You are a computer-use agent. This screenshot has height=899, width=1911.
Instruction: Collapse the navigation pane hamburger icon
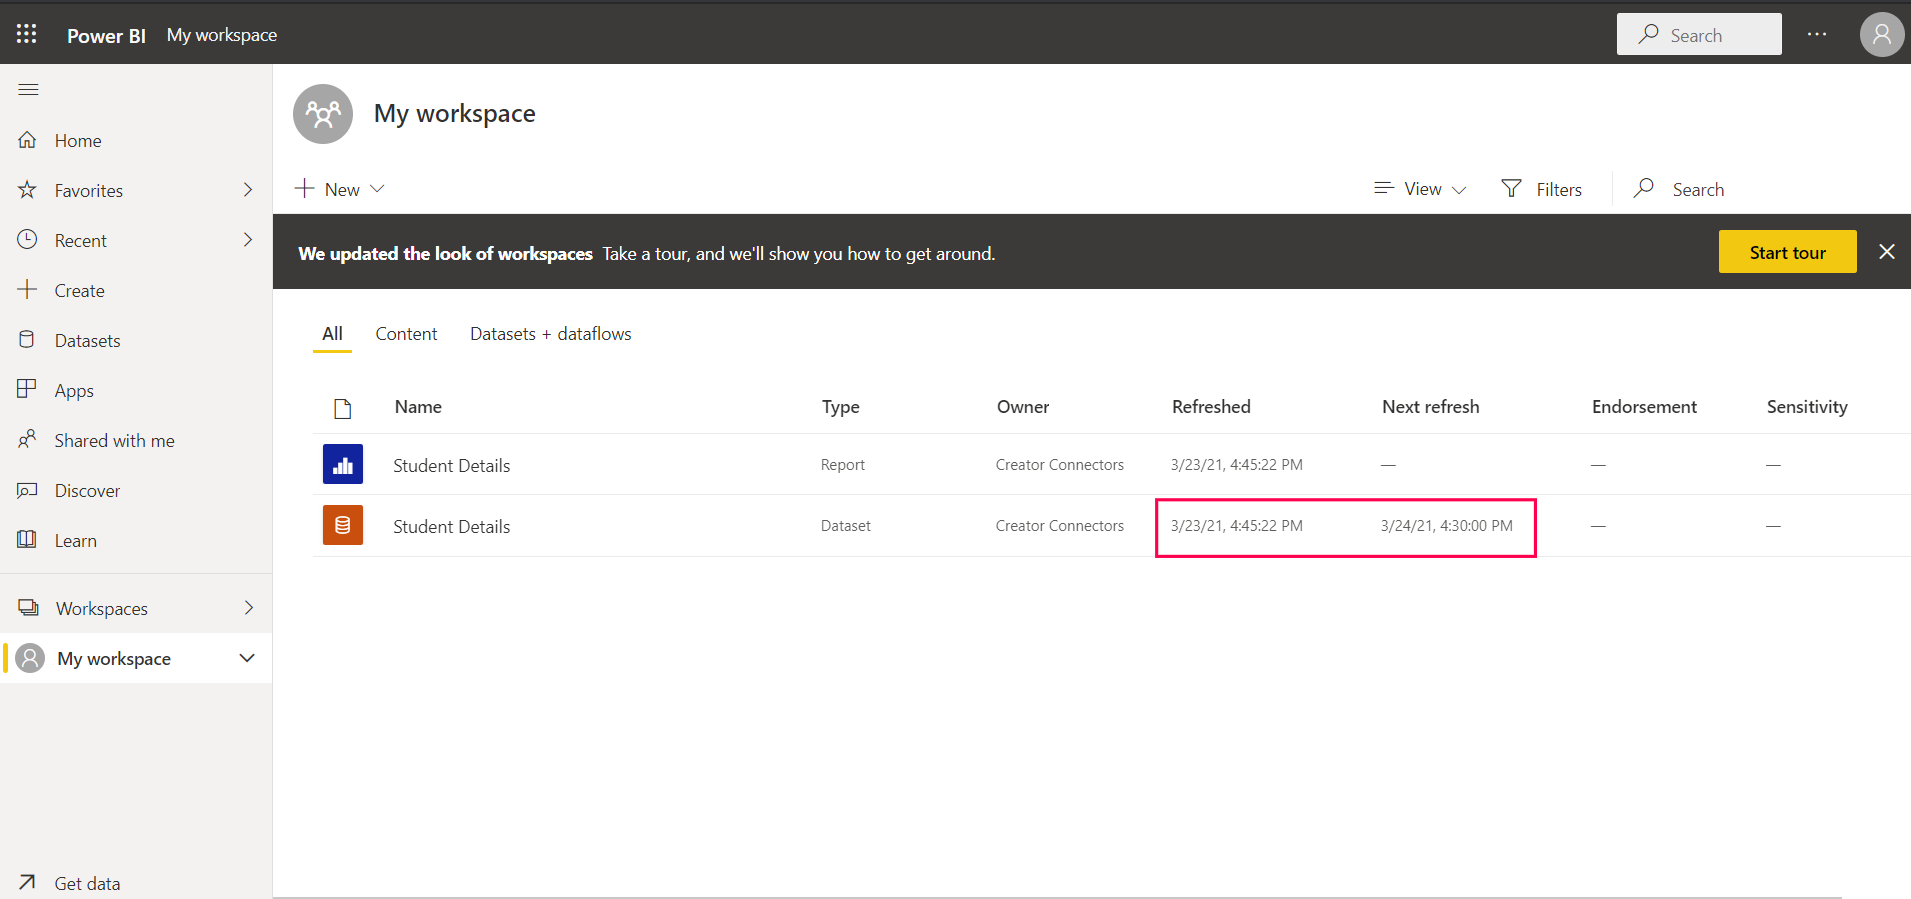tap(28, 90)
